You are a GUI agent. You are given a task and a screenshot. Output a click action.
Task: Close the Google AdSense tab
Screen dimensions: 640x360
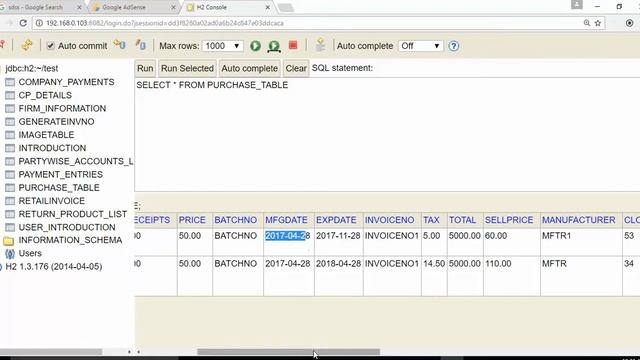tap(173, 7)
